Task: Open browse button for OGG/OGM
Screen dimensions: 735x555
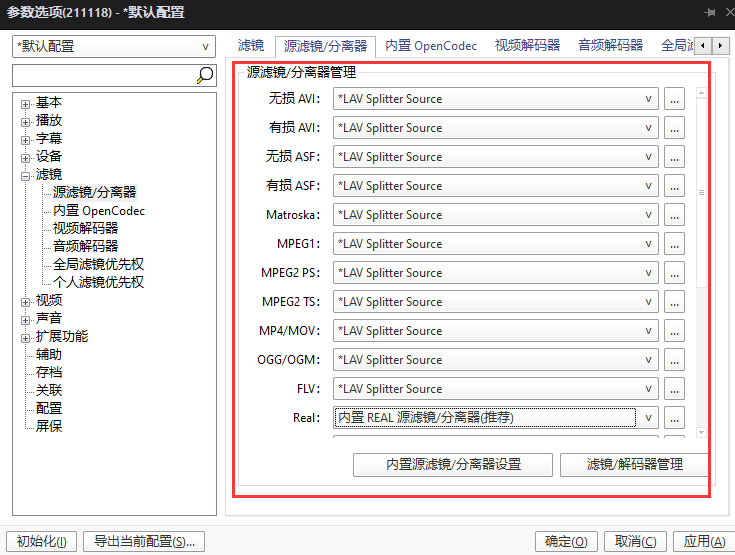Action: coord(675,360)
